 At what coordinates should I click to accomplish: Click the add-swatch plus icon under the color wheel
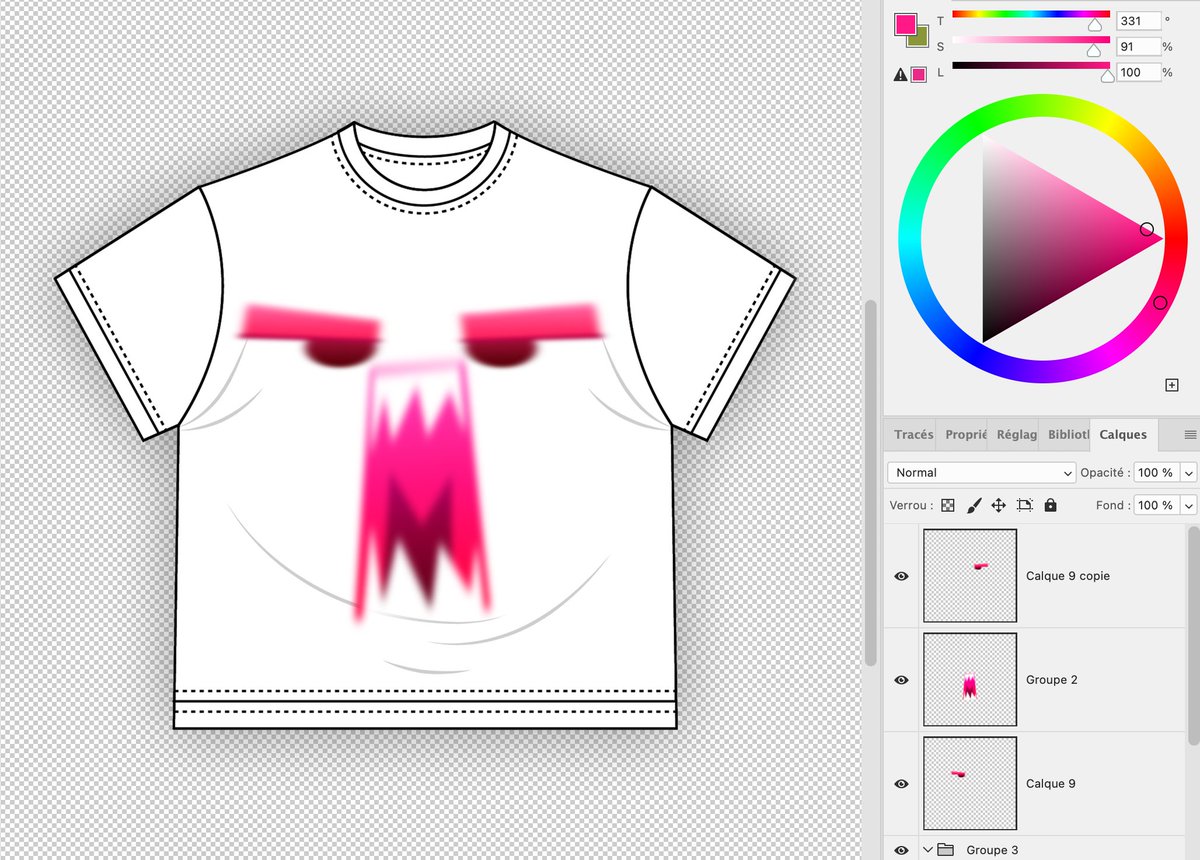[1172, 385]
